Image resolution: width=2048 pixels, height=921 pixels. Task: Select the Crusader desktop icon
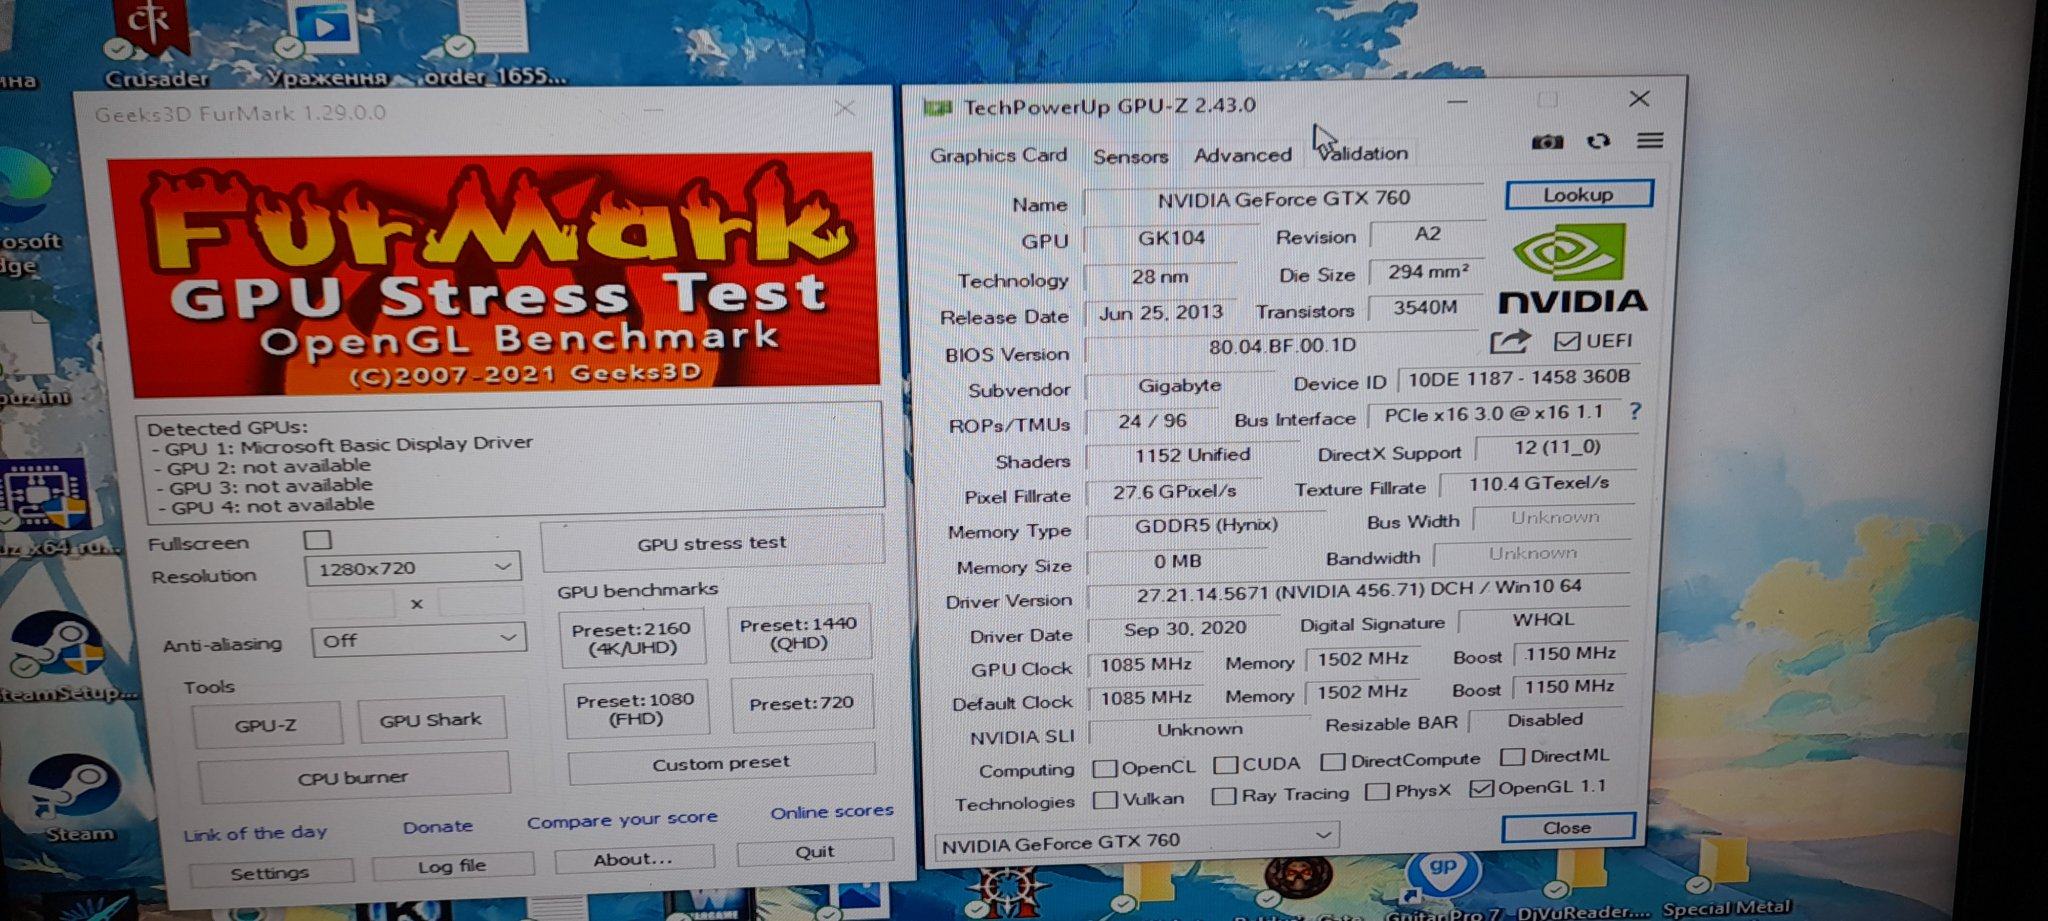(155, 44)
